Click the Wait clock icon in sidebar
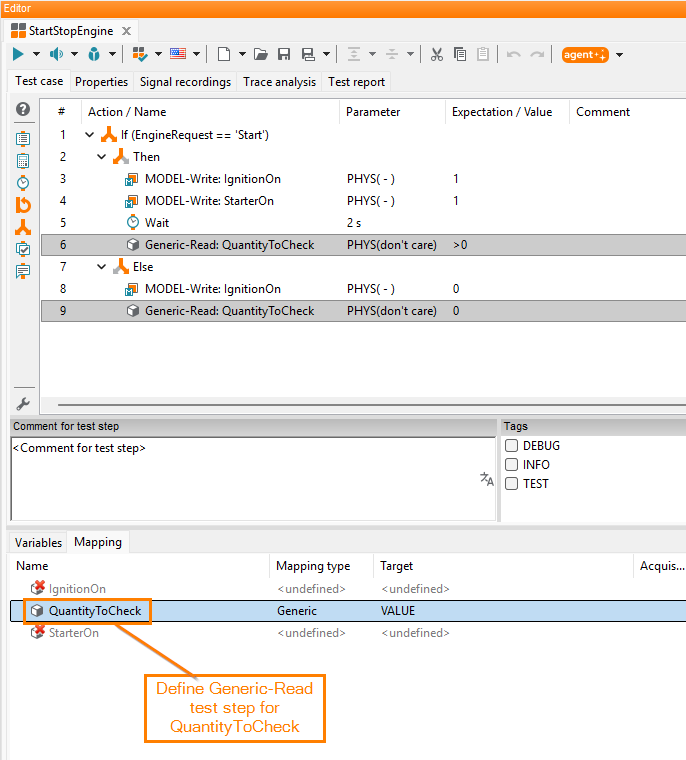 23,183
